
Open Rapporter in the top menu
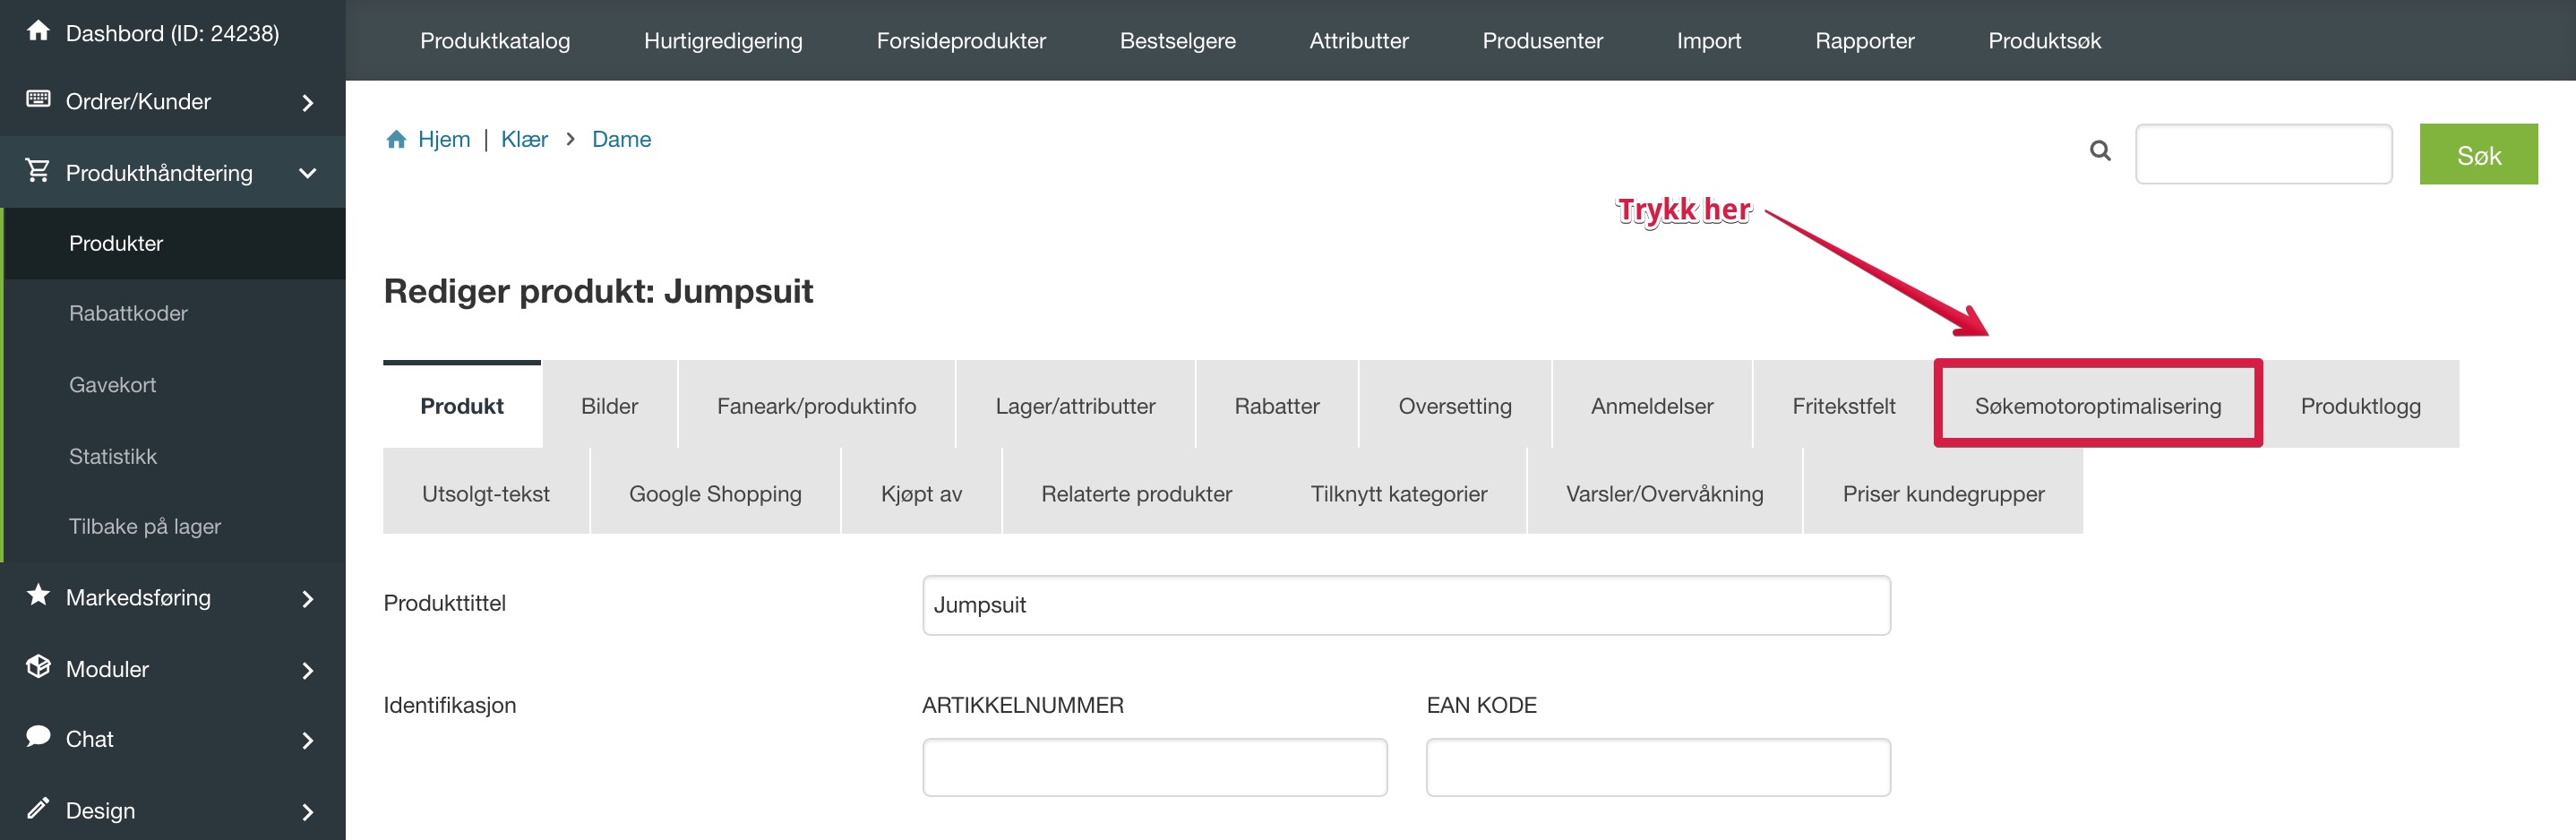[1864, 41]
